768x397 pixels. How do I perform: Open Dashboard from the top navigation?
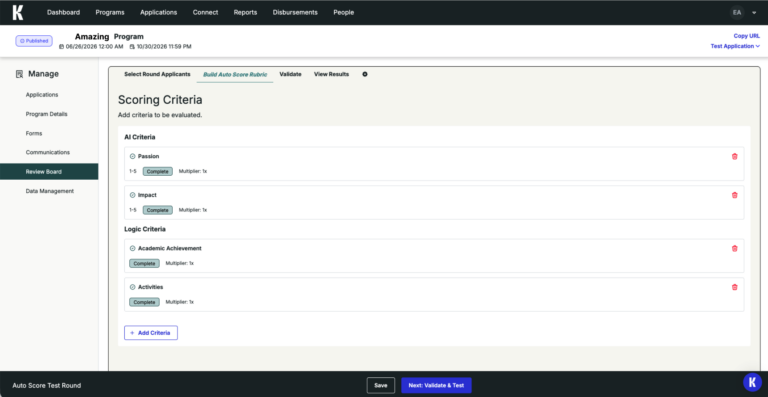[63, 13]
